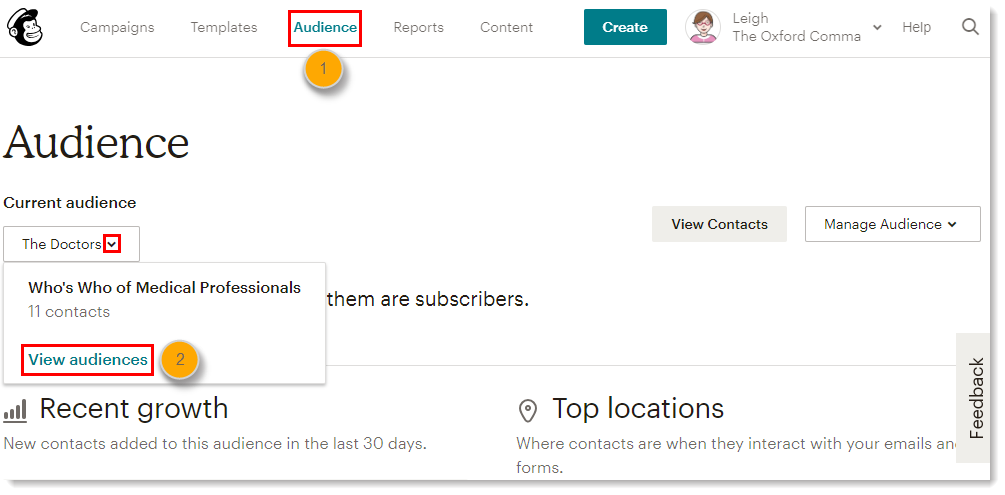Click the Mailchimp monkey logo

coord(24,28)
